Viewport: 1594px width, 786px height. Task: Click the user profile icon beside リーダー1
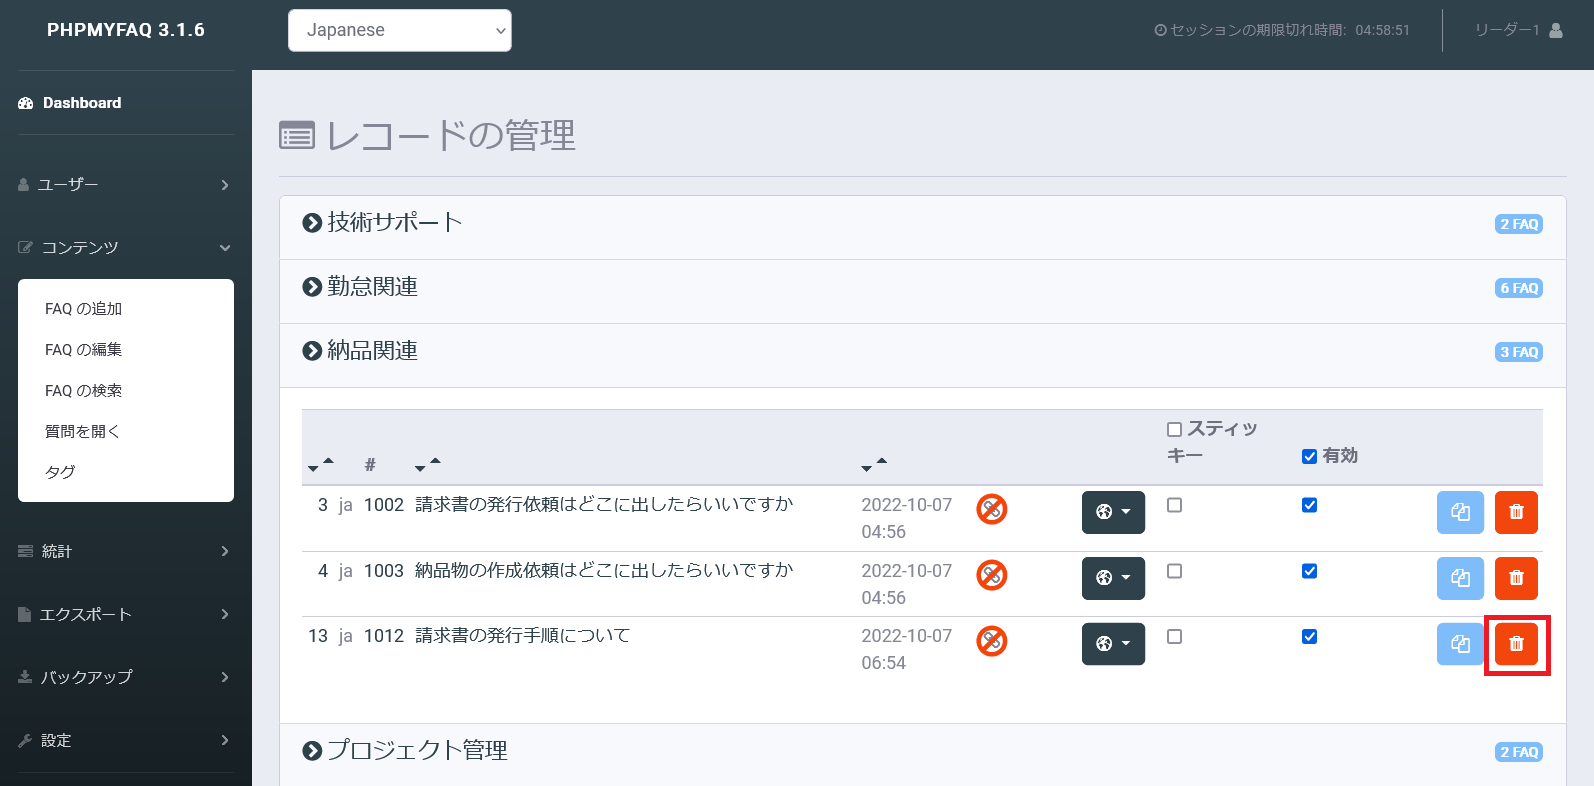(x=1555, y=30)
